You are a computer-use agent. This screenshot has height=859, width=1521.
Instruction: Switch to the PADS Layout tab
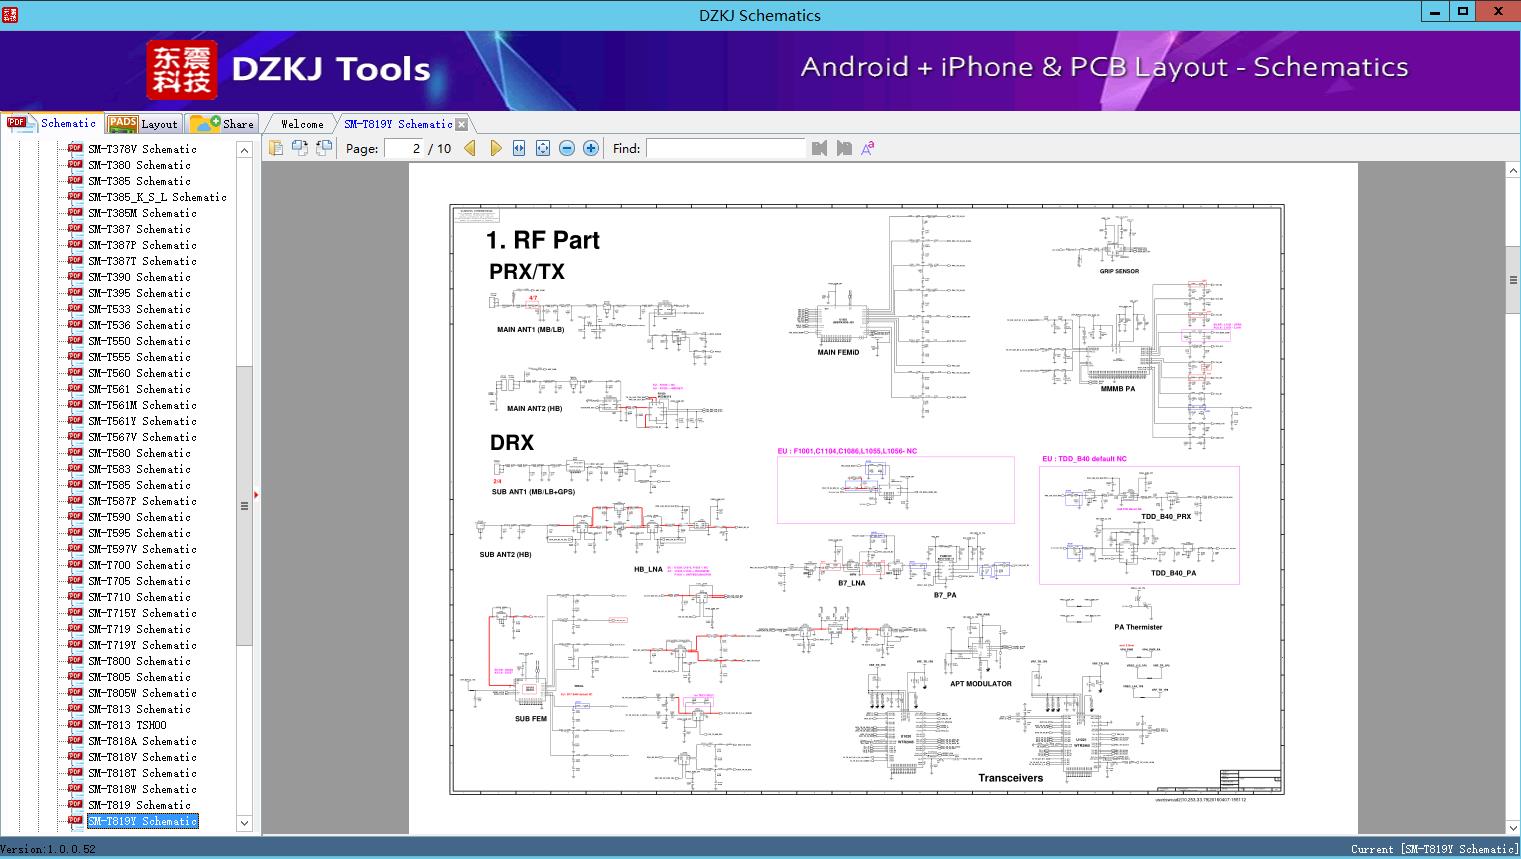click(x=143, y=124)
